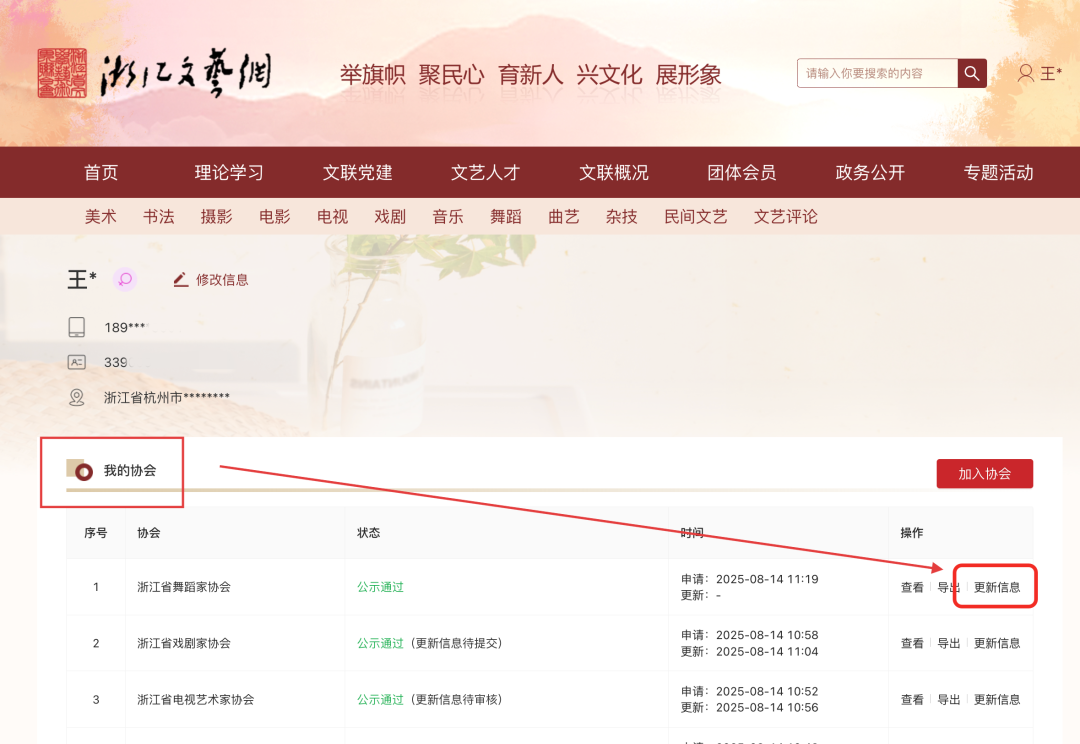Click the 我的协会 section icon
Screen dimensions: 1080x744
[x=80, y=471]
